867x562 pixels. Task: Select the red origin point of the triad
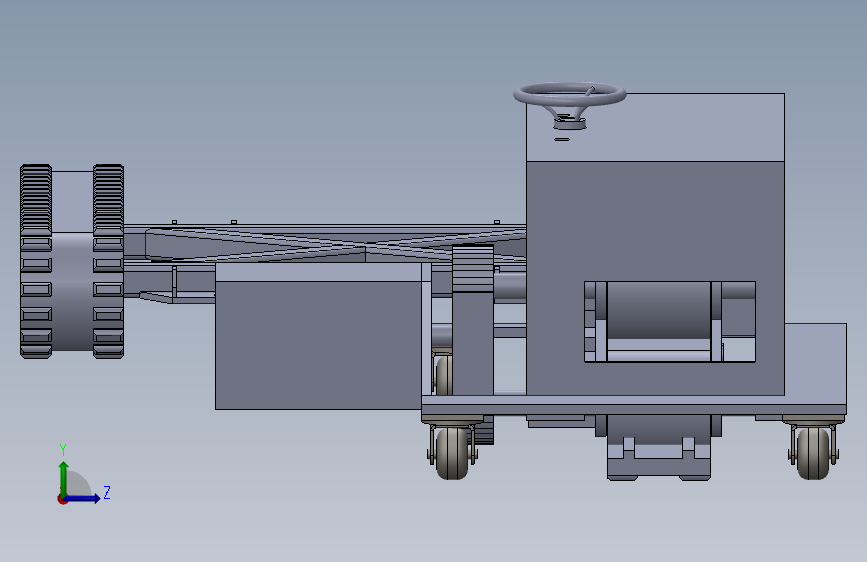click(x=62, y=499)
